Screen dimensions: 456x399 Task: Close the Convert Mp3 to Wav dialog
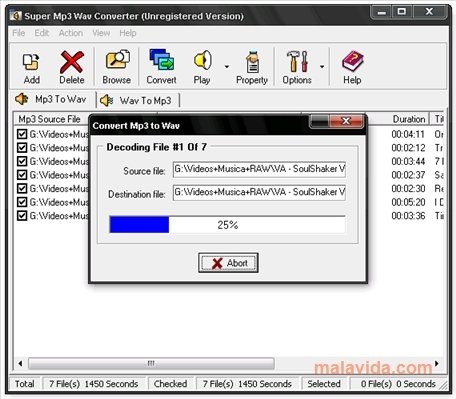(x=346, y=121)
